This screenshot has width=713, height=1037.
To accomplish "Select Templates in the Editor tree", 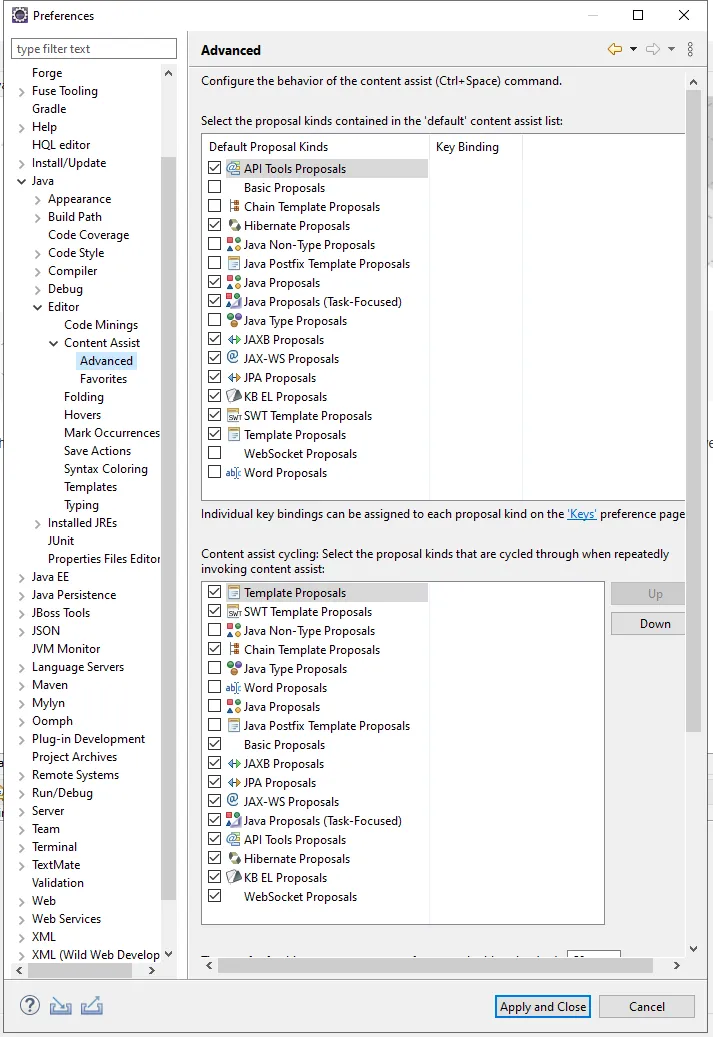I will (x=91, y=487).
